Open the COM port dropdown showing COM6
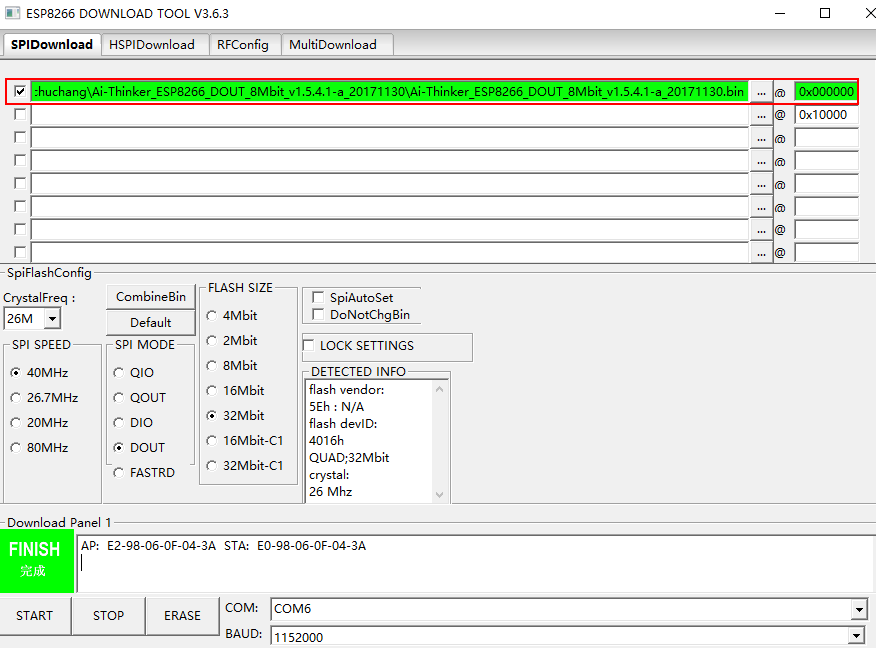876x648 pixels. pos(859,609)
